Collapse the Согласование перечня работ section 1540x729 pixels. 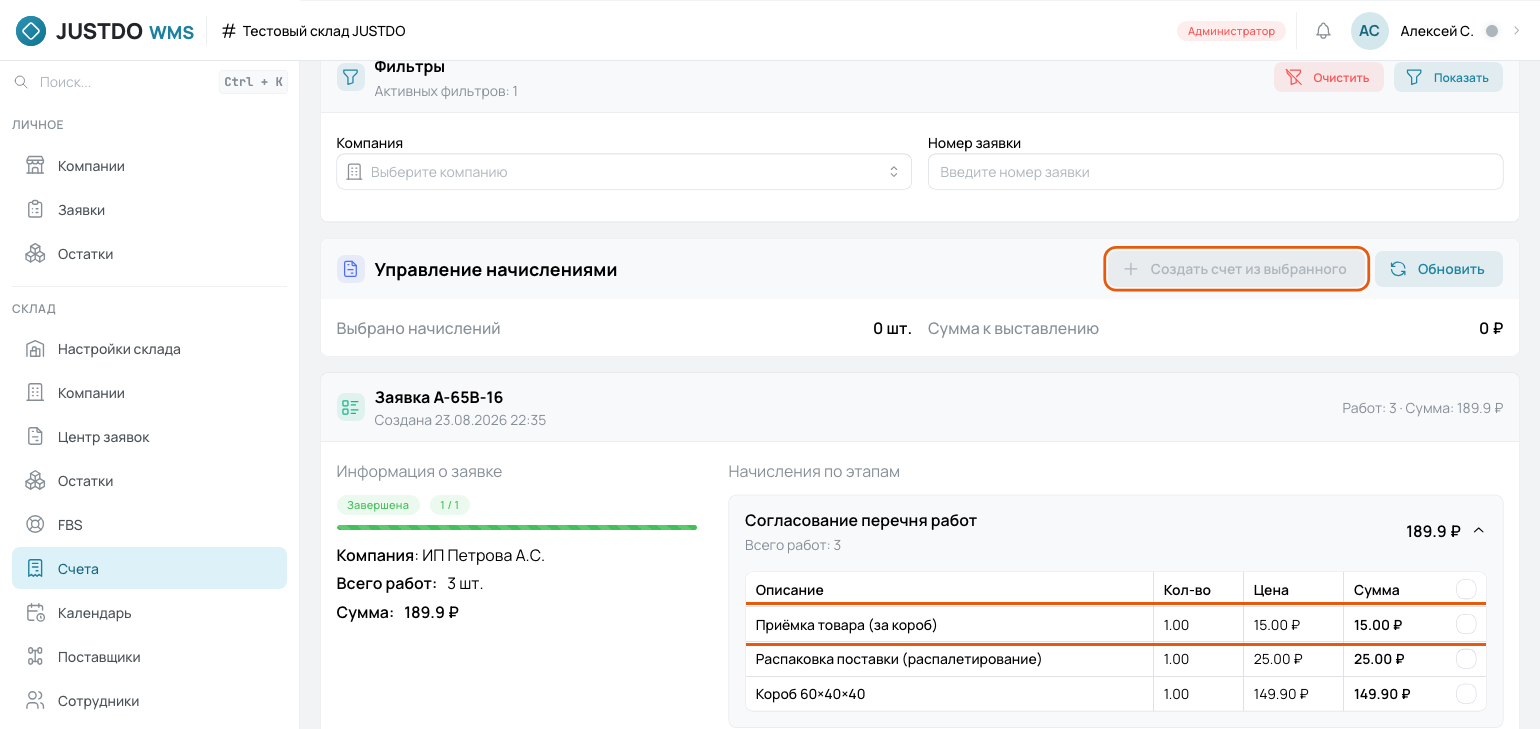(1479, 531)
